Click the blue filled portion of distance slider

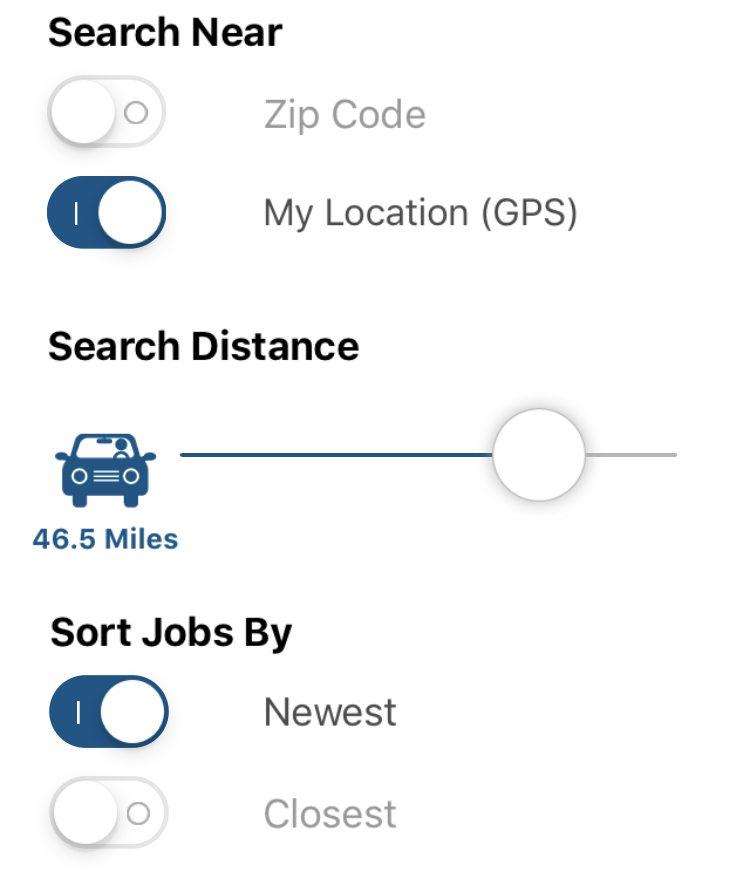pos(336,455)
